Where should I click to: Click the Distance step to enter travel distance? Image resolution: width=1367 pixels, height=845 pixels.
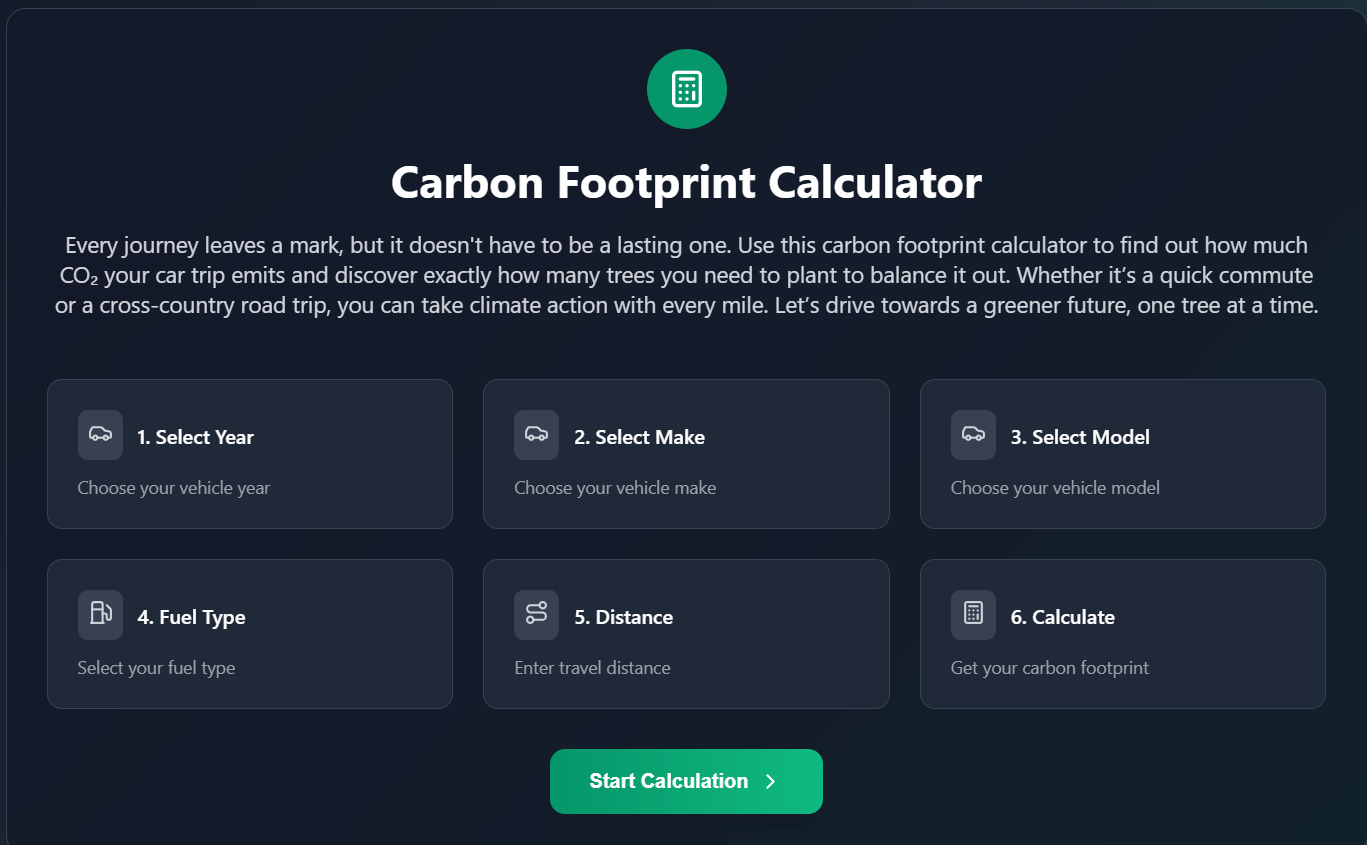[x=686, y=633]
